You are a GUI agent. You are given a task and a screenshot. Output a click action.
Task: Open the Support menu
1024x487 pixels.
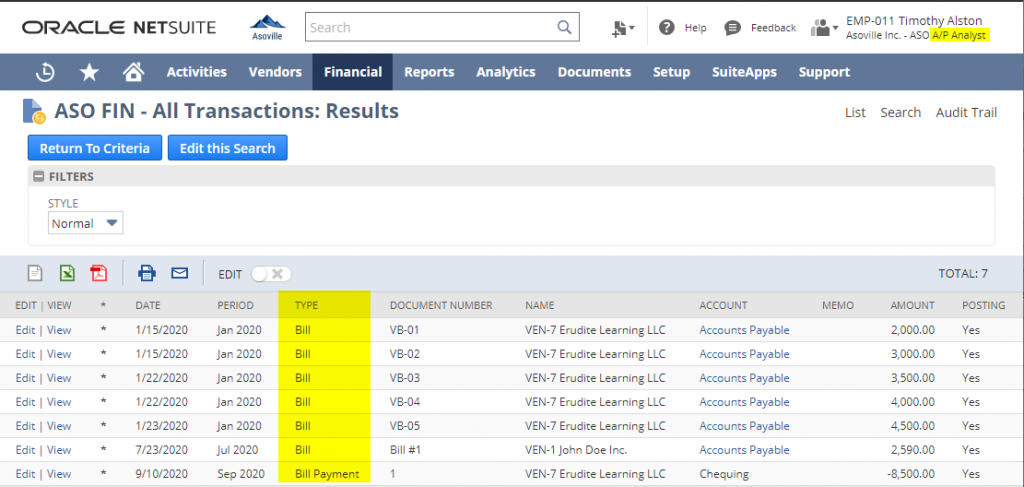pos(824,72)
